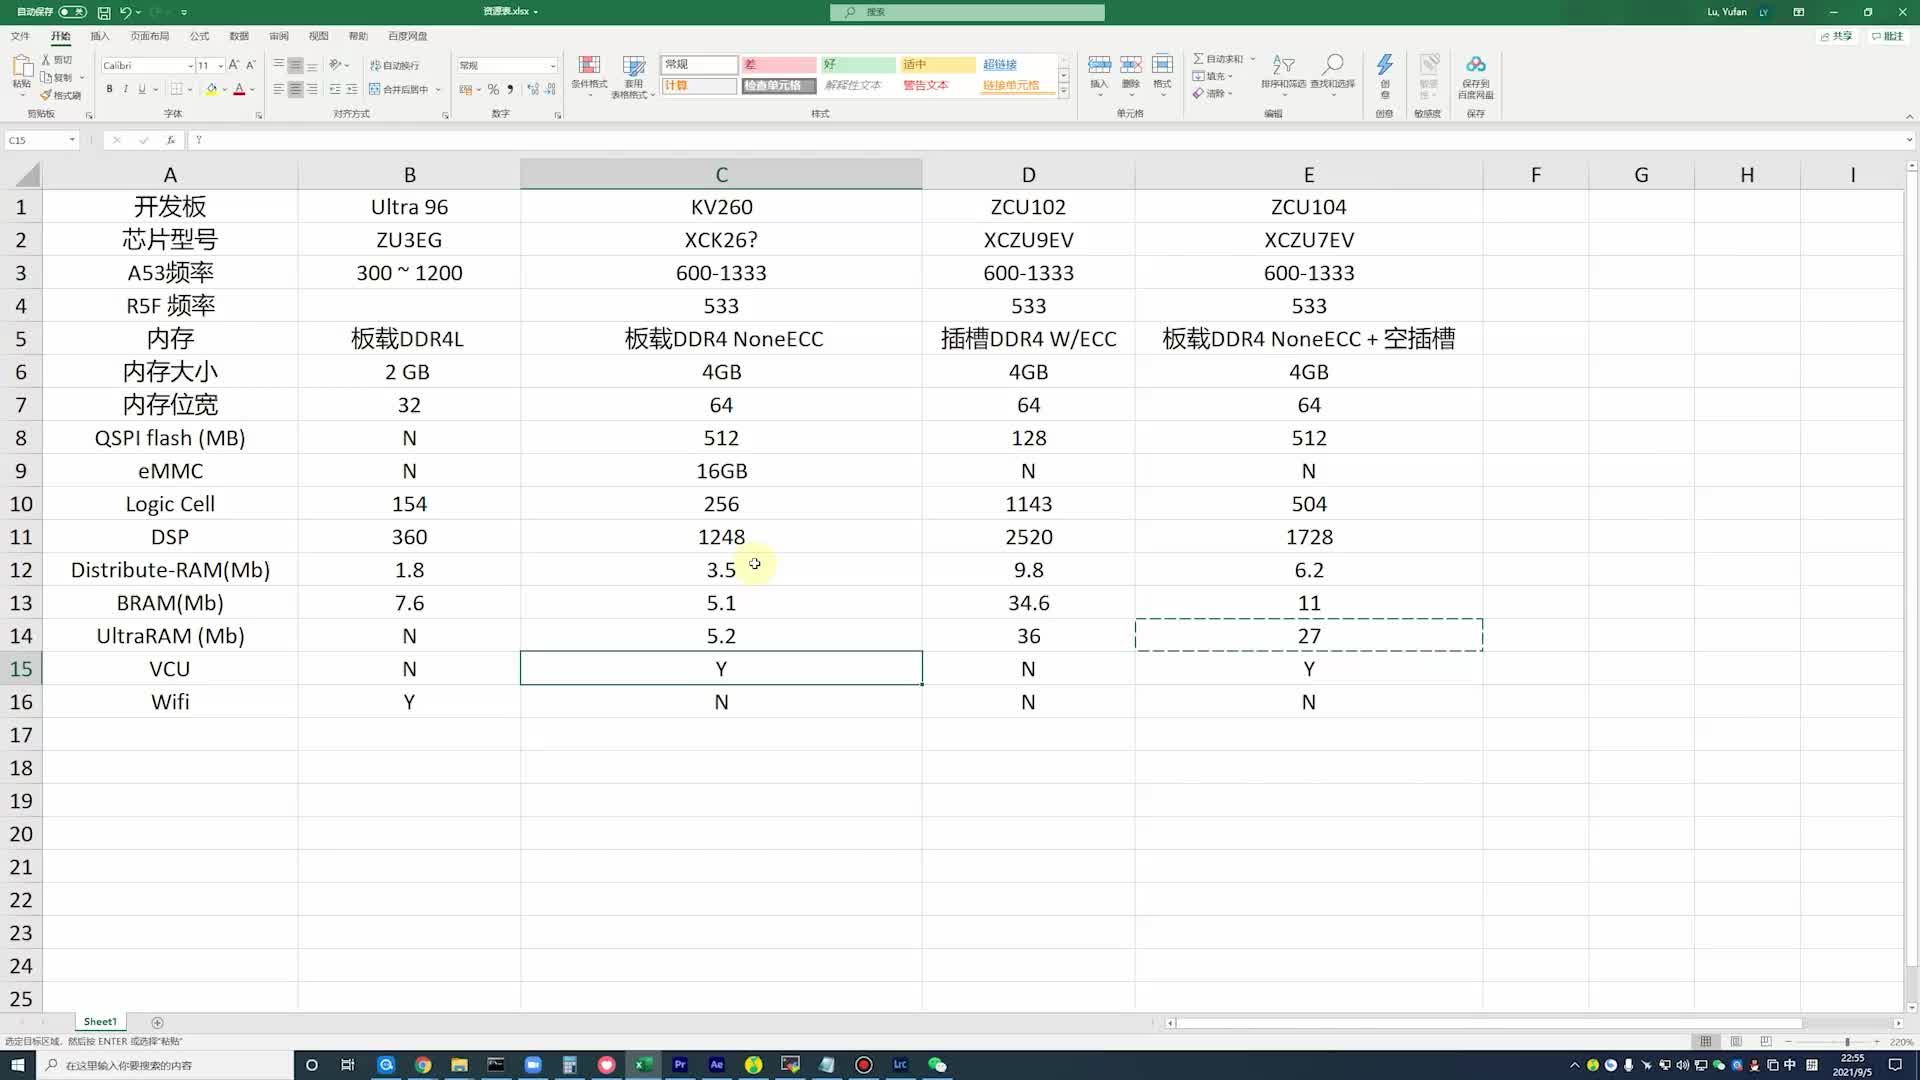Click the Undo arrow icon
Viewport: 1920px width, 1080px height.
tap(126, 12)
